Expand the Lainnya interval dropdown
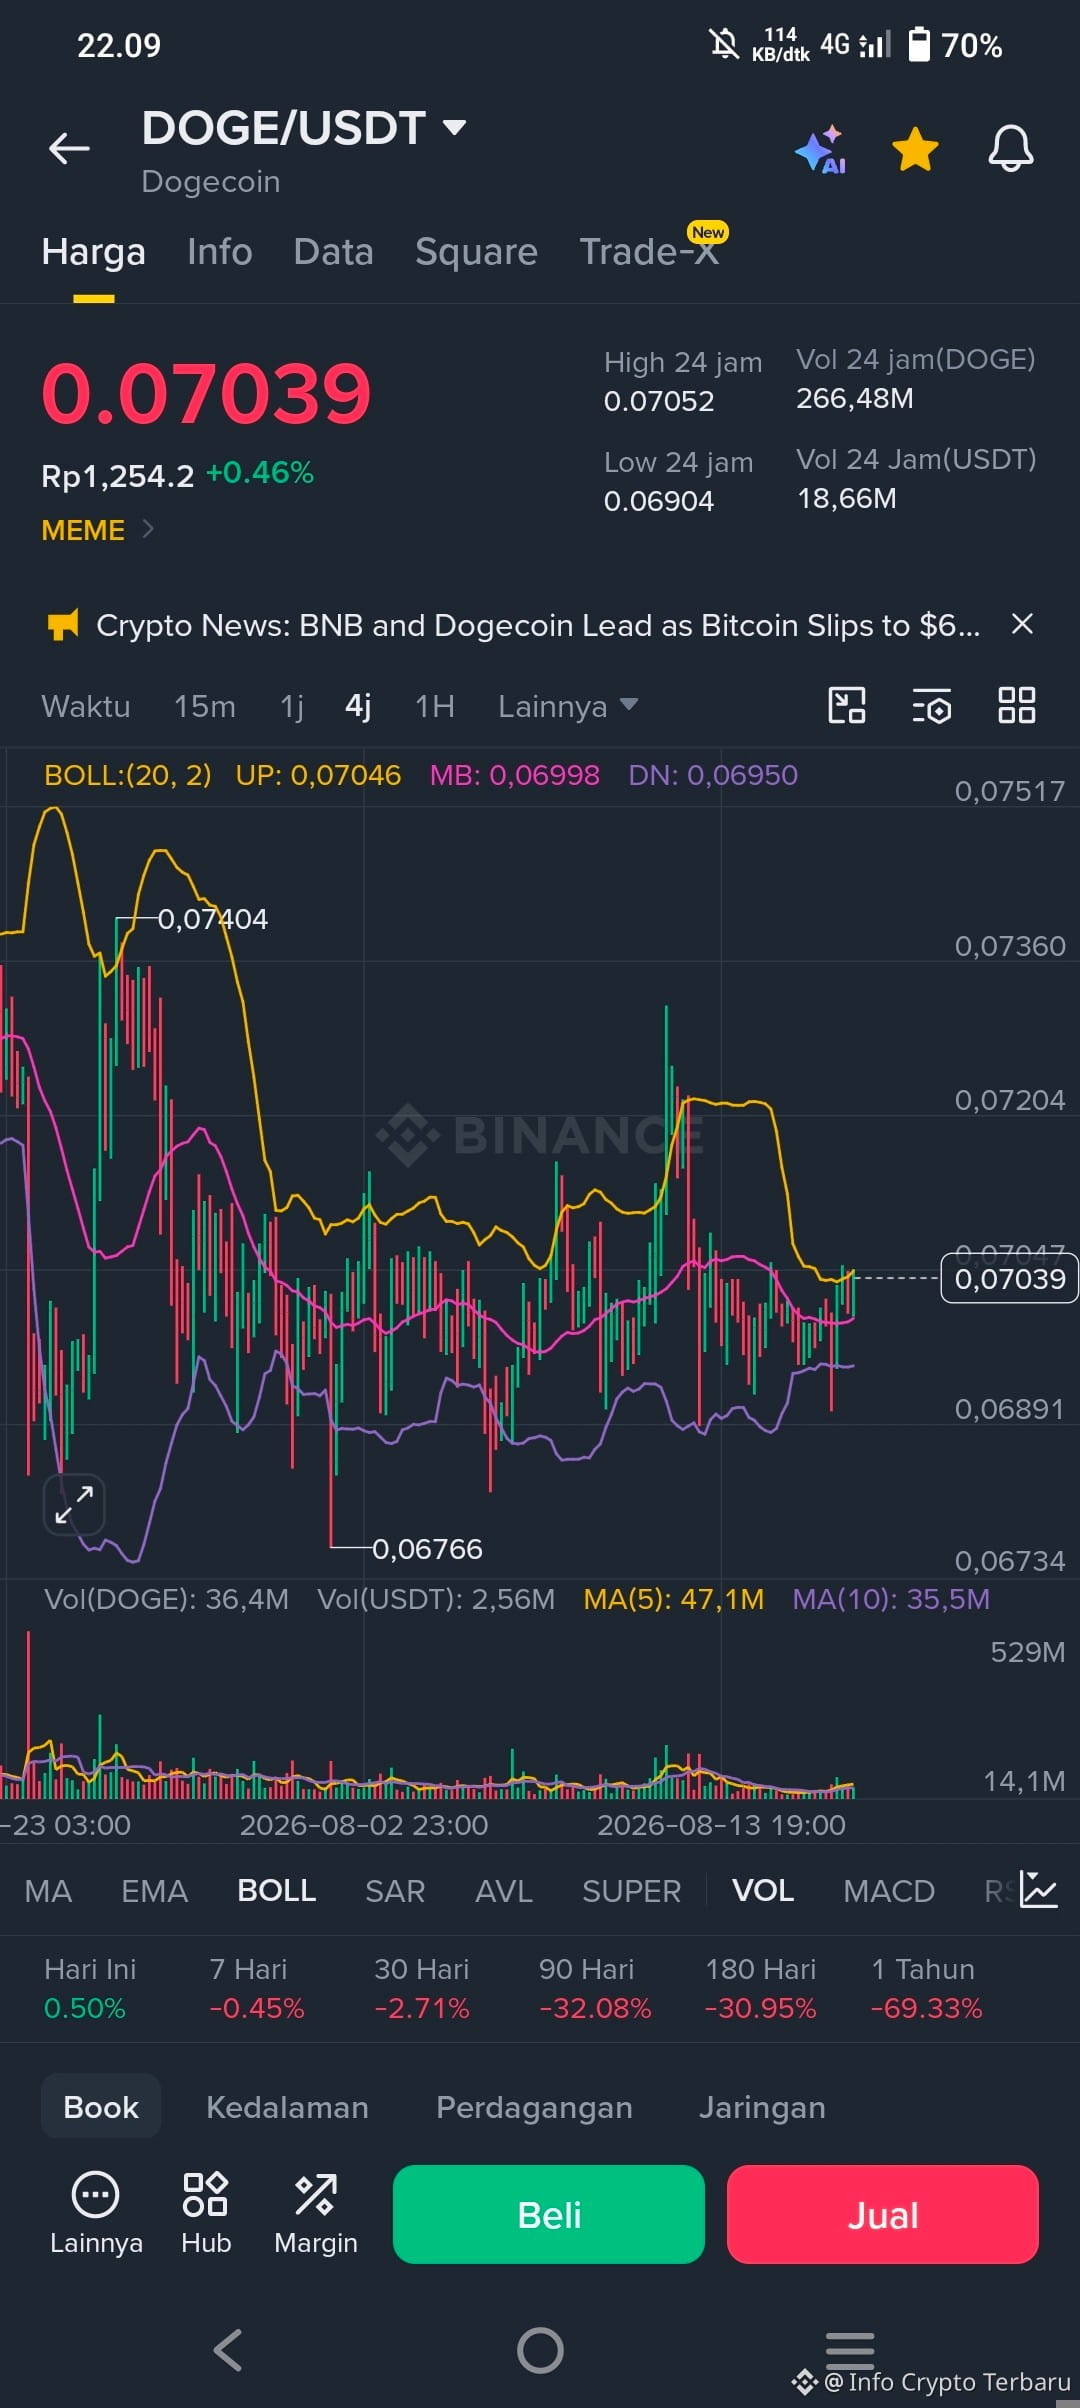The width and height of the screenshot is (1080, 2408). click(568, 706)
